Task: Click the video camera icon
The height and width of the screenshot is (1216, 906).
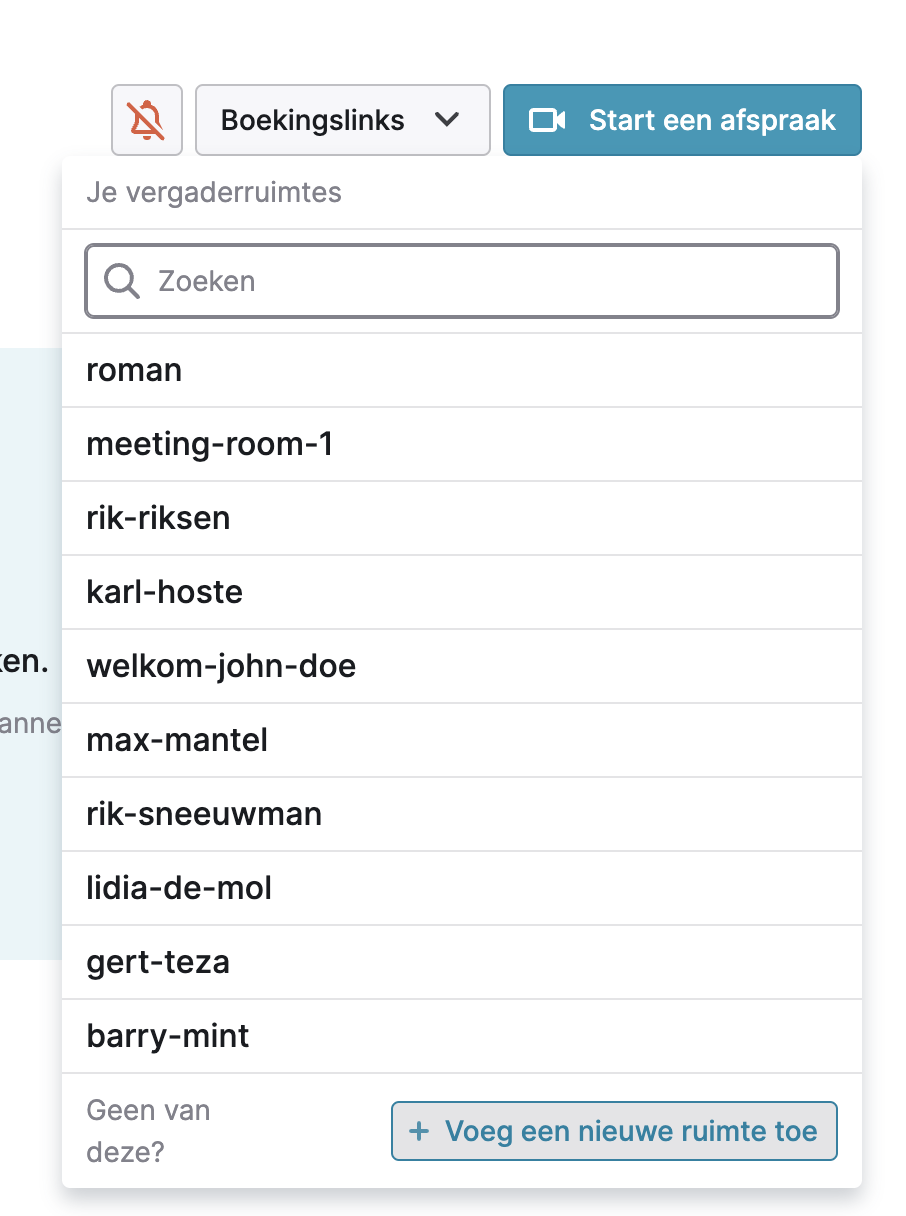Action: point(547,120)
